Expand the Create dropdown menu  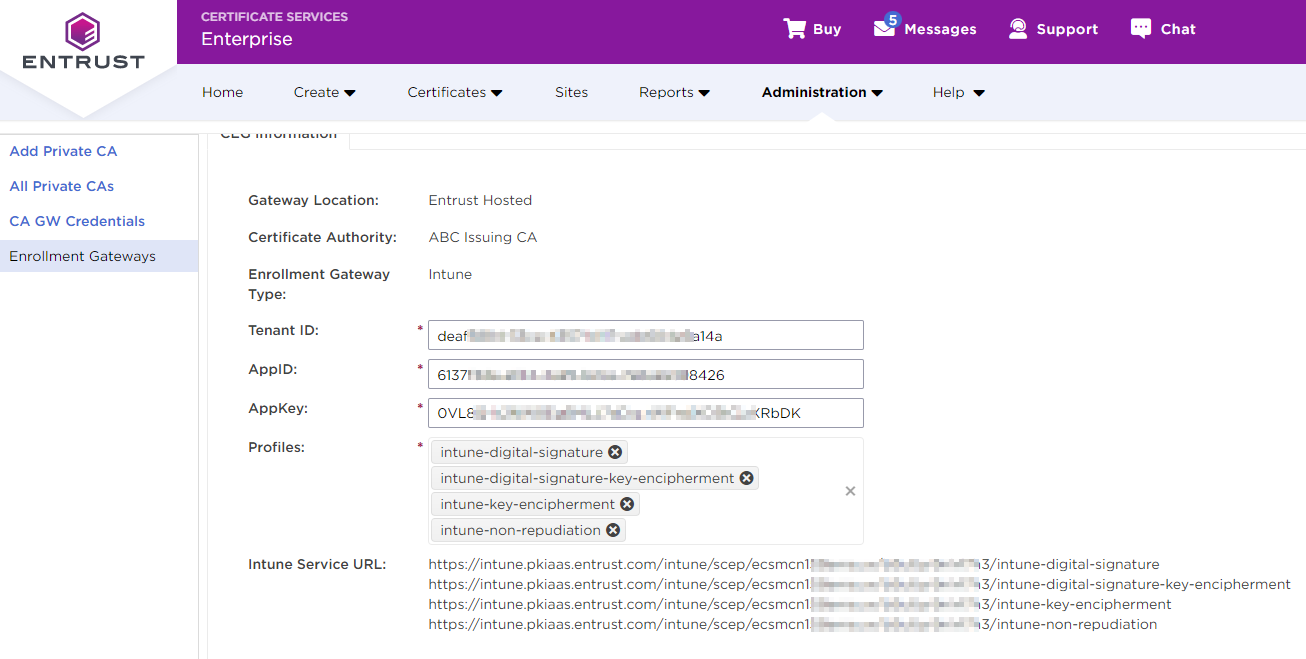324,92
